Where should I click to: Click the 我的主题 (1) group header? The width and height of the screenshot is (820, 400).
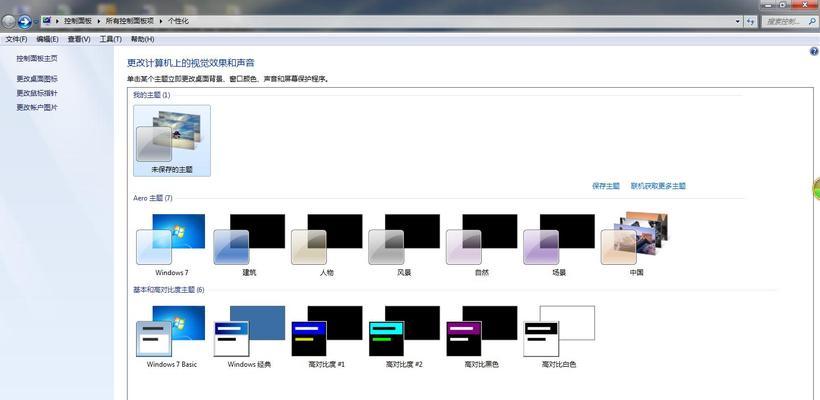pyautogui.click(x=152, y=95)
